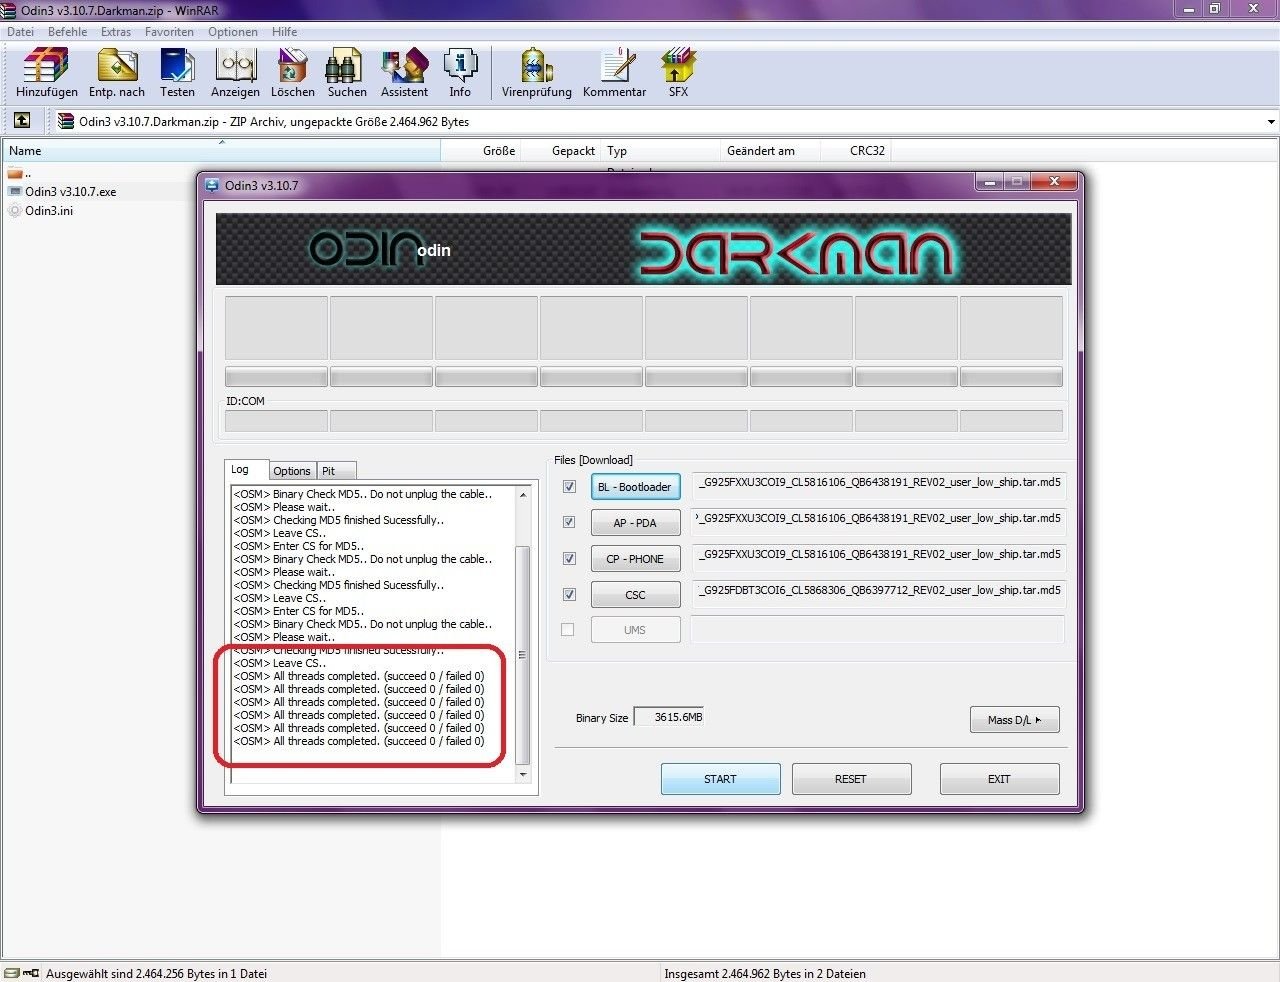Uncheck the CP PHONE checkbox
This screenshot has width=1280, height=982.
569,558
